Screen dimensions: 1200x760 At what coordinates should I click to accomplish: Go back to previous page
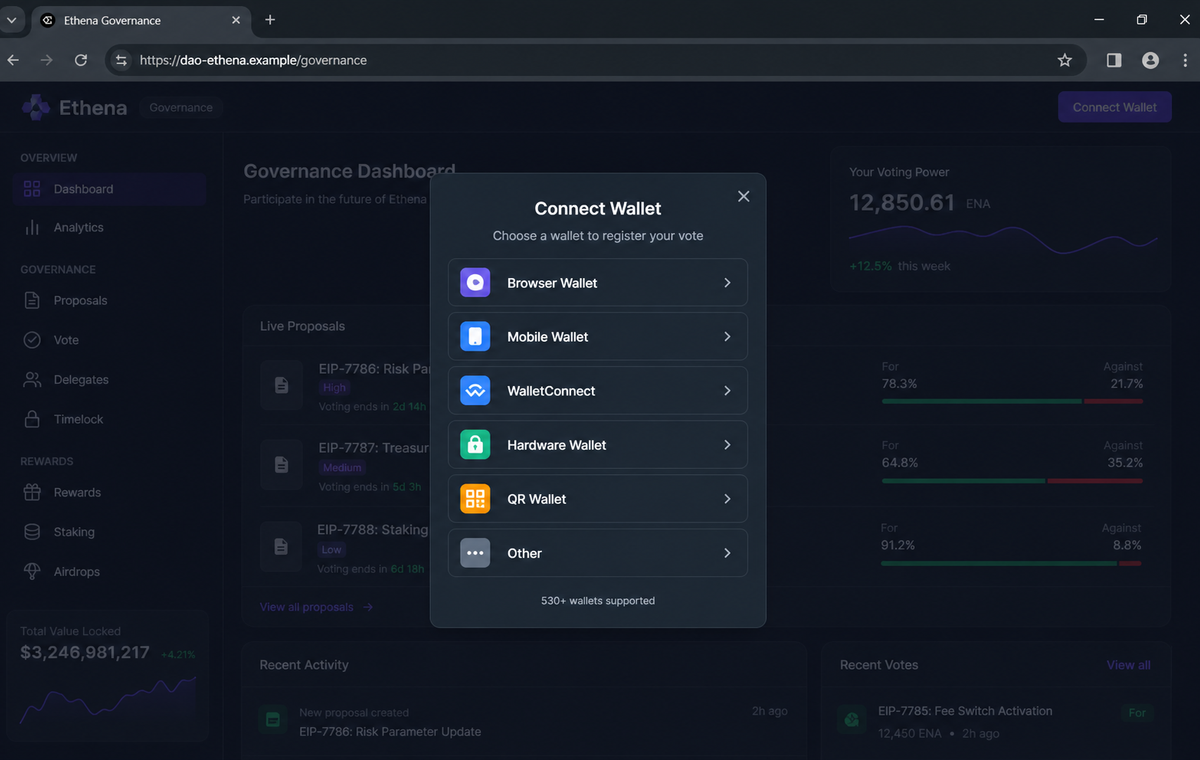pos(13,60)
